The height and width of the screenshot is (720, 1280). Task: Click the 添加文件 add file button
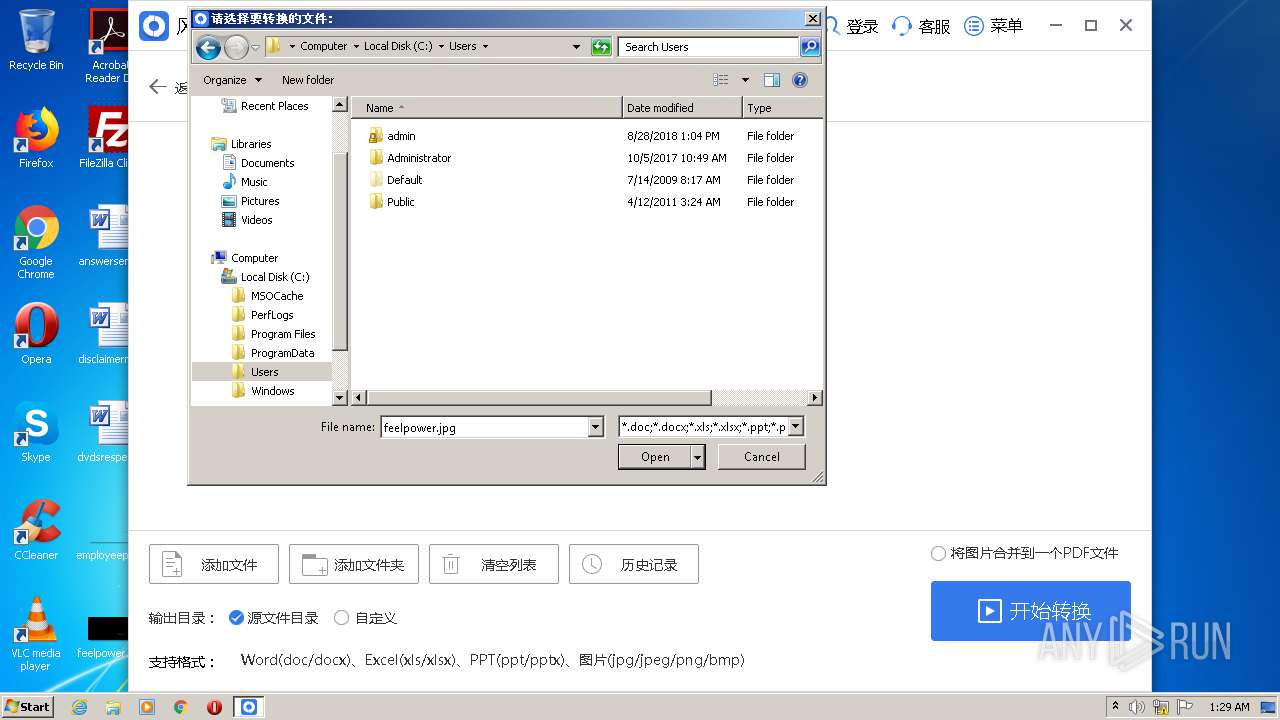[214, 564]
